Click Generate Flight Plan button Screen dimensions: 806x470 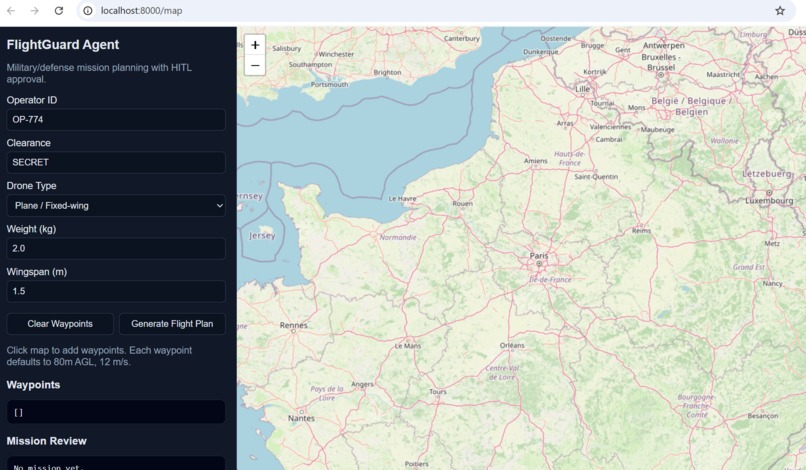tap(172, 323)
